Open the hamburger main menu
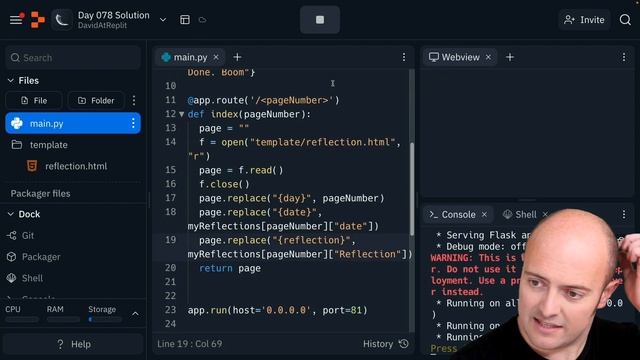 16,20
